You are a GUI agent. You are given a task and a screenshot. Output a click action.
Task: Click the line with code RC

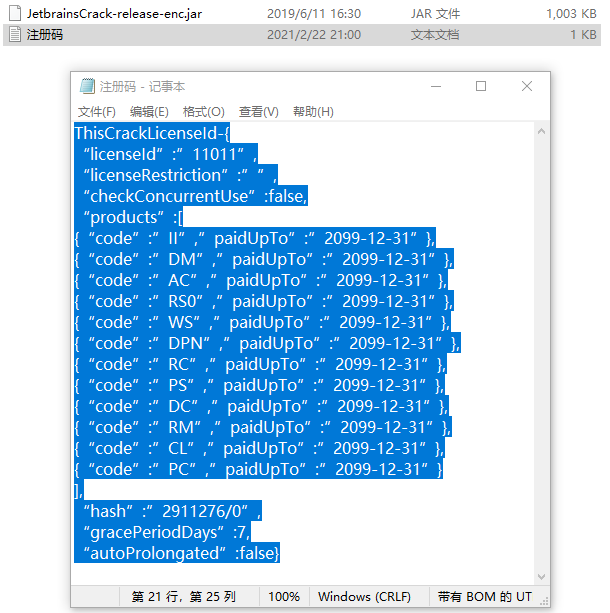click(260, 364)
